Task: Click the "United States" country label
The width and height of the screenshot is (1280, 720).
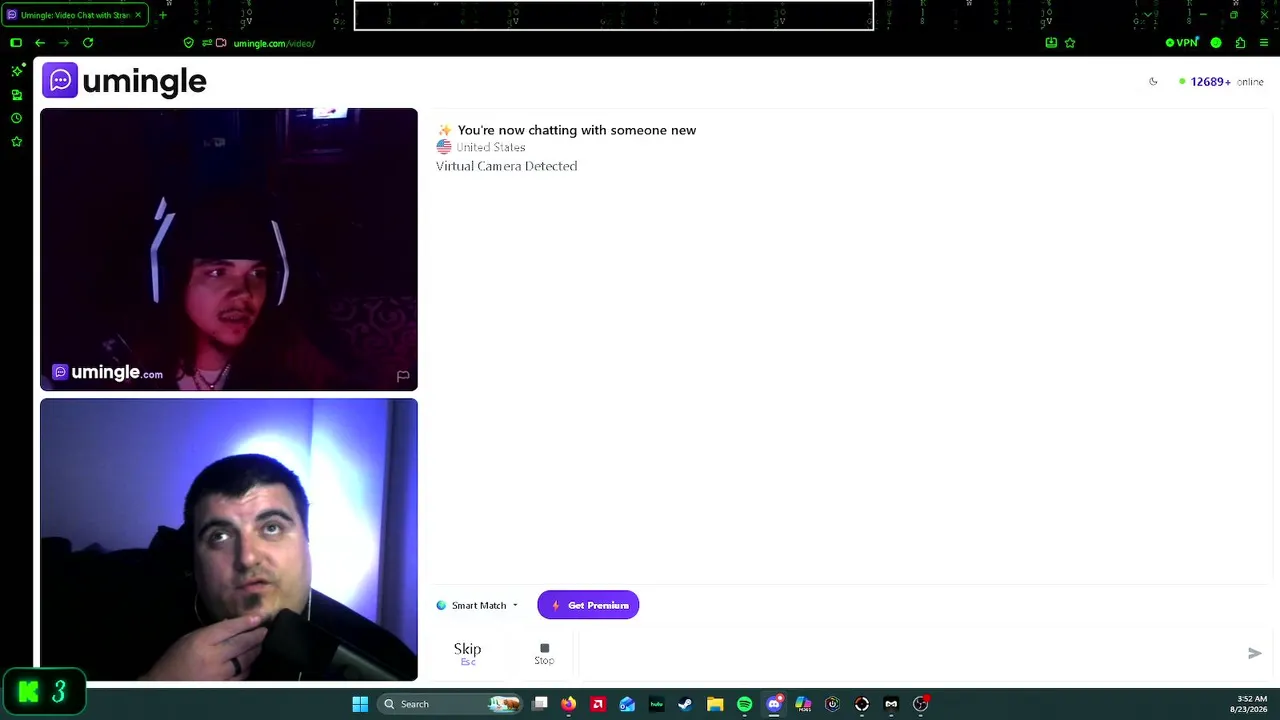Action: (x=491, y=147)
